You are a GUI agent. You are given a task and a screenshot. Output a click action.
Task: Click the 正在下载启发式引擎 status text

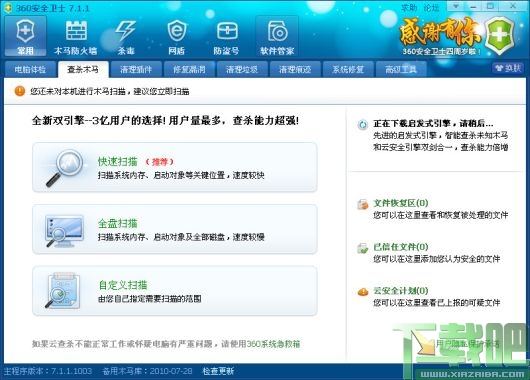tap(433, 124)
